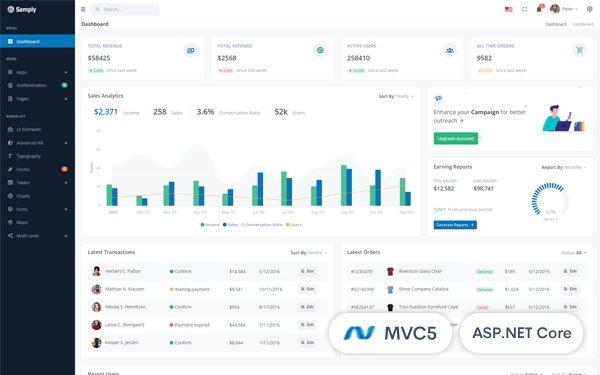Screen dimensions: 600x375
Task: Toggle Income series in chart legend
Action: pos(210,225)
